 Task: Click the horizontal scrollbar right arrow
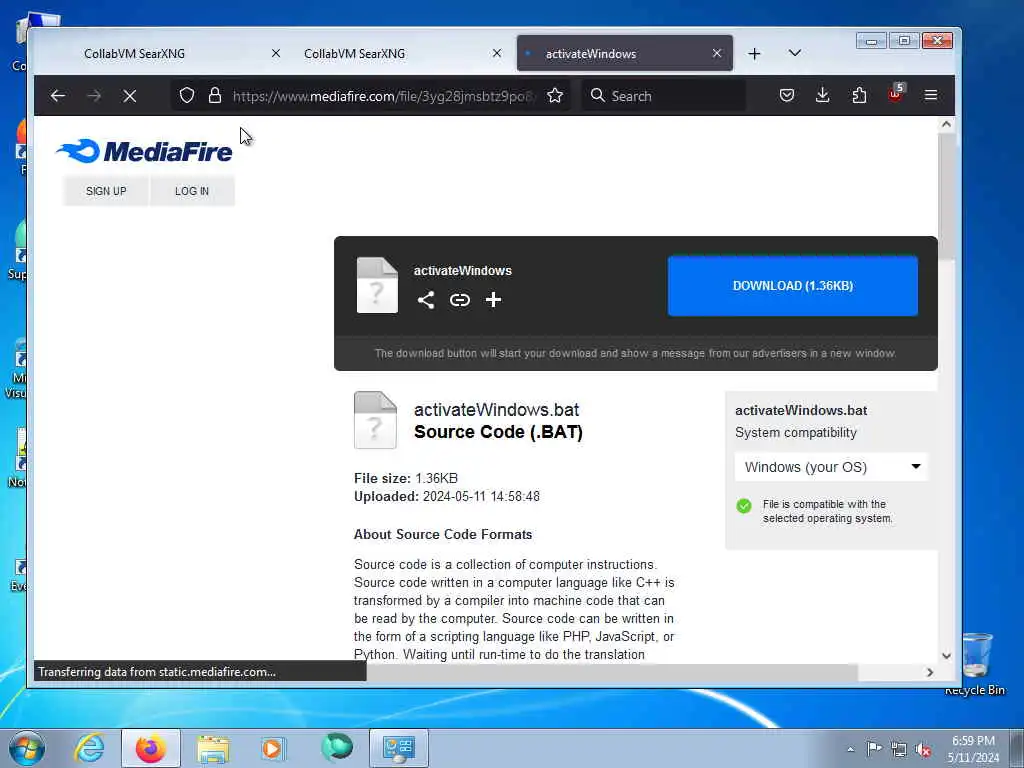click(x=930, y=672)
